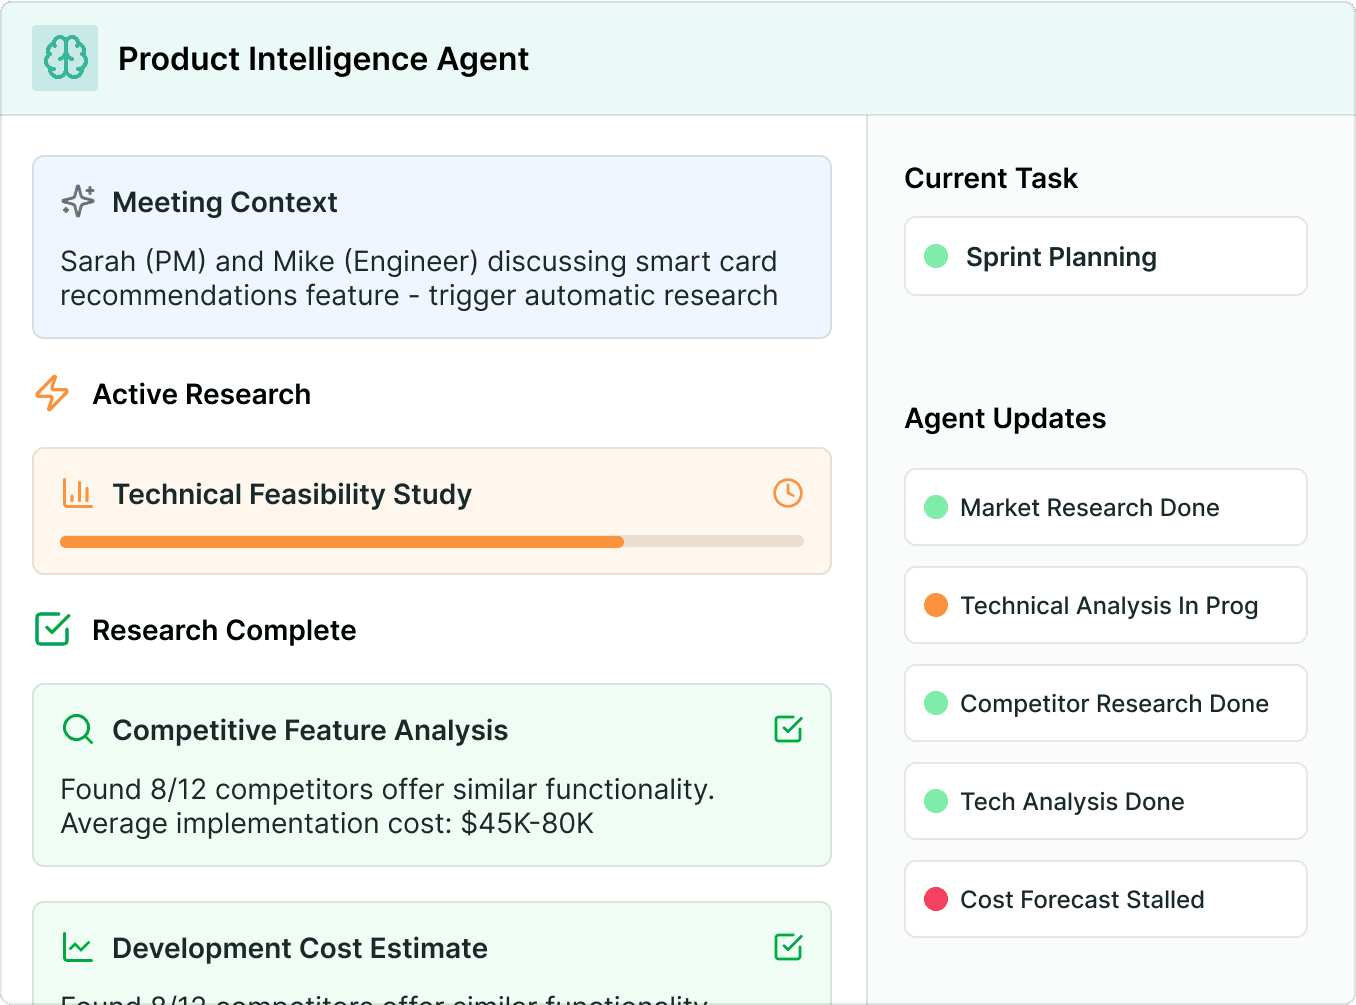
Task: Open the Sprint Planning current task
Action: click(x=1106, y=256)
